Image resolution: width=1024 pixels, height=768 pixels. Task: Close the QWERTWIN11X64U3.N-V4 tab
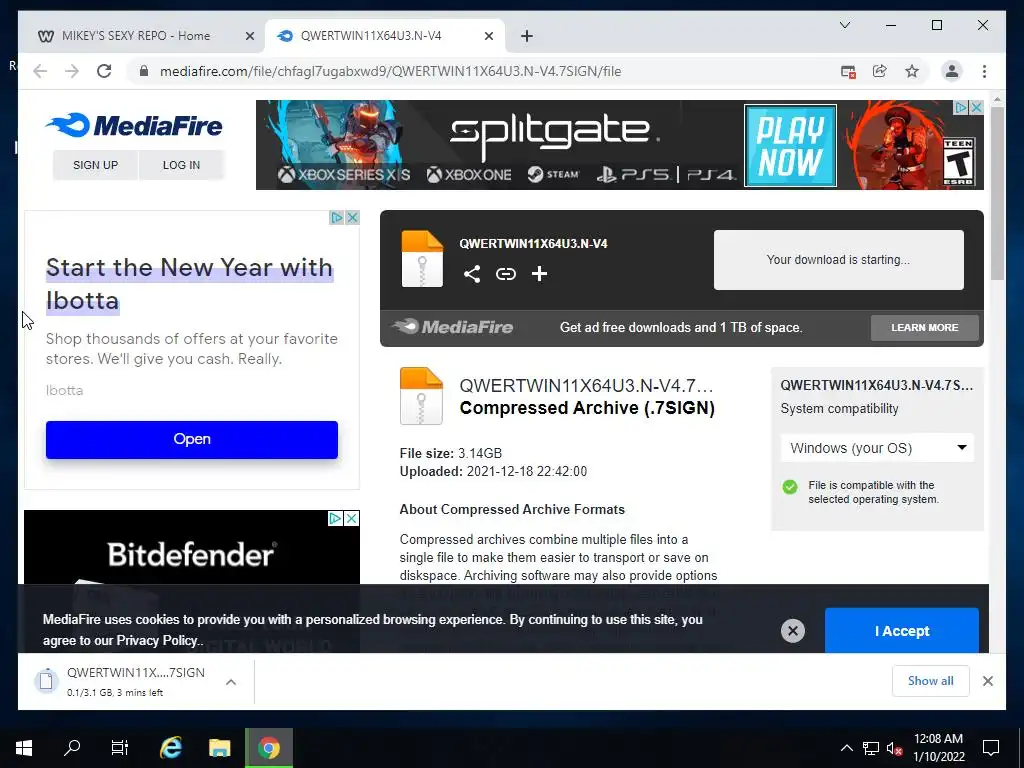[488, 36]
